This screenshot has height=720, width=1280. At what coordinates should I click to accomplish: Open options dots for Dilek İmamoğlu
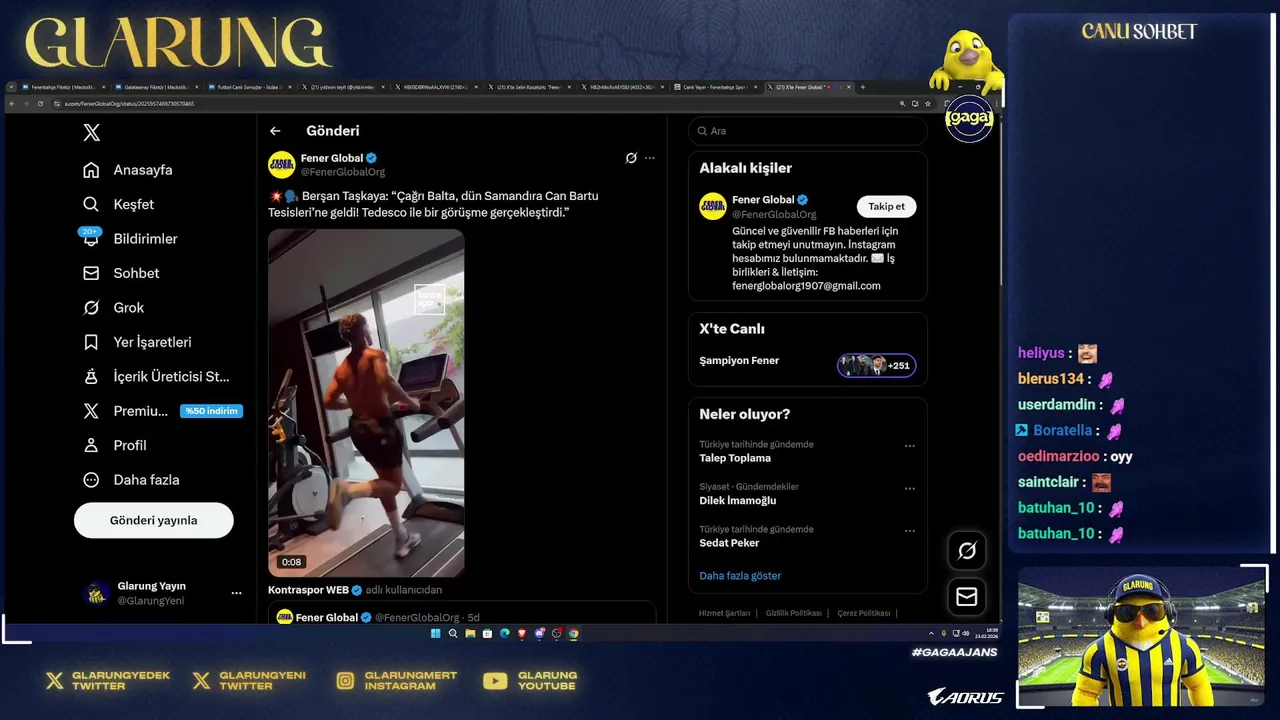point(909,489)
